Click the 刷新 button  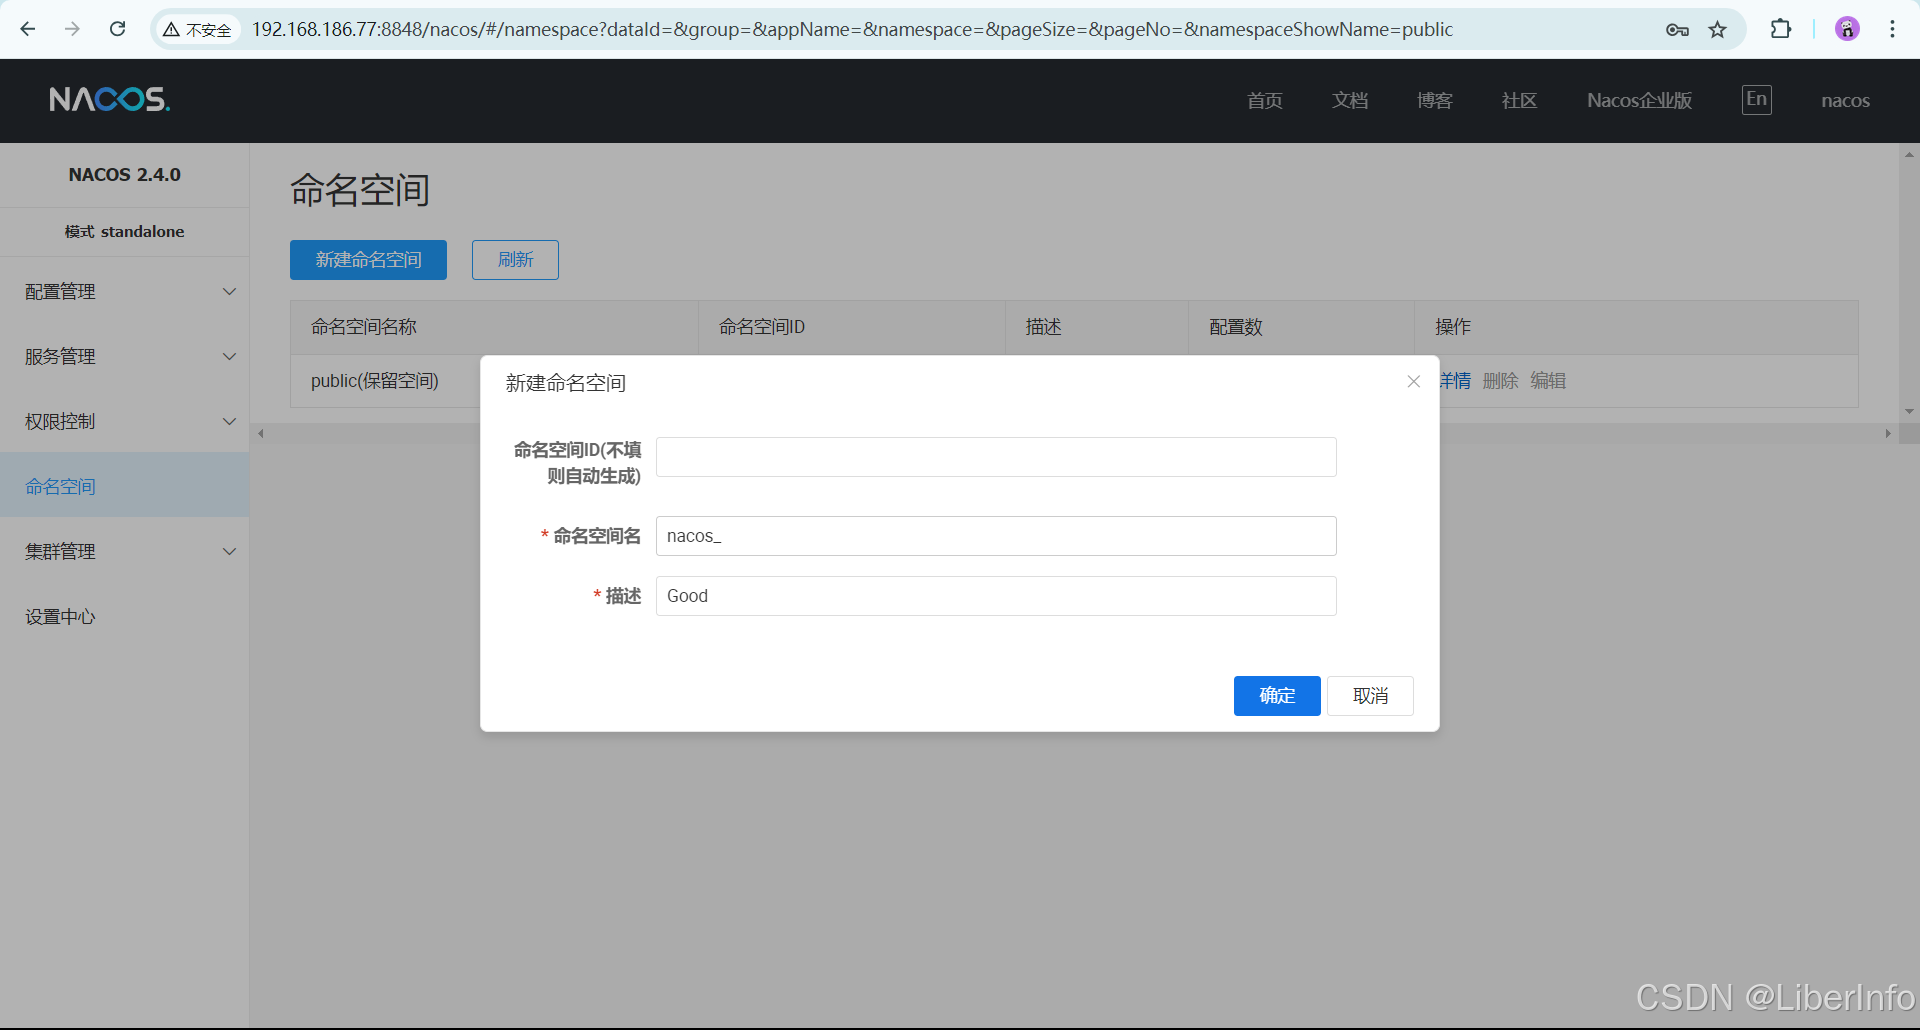[515, 260]
